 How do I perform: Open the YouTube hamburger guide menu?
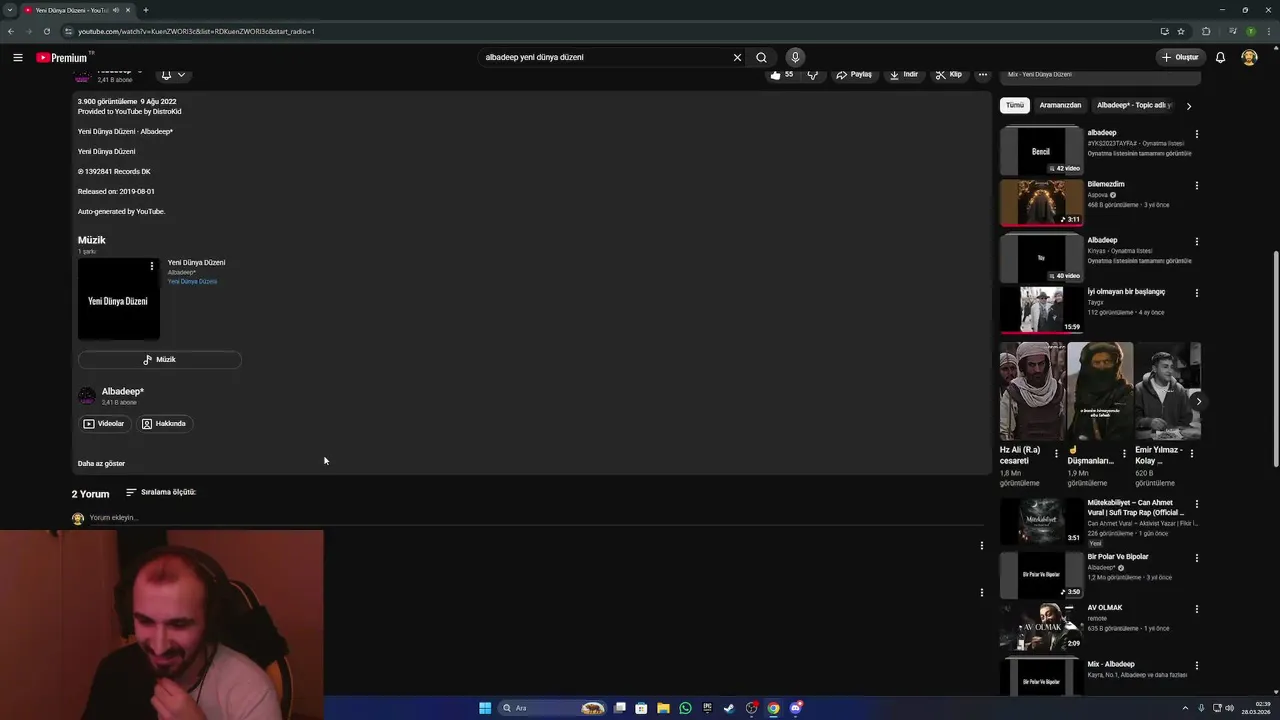tap(18, 57)
